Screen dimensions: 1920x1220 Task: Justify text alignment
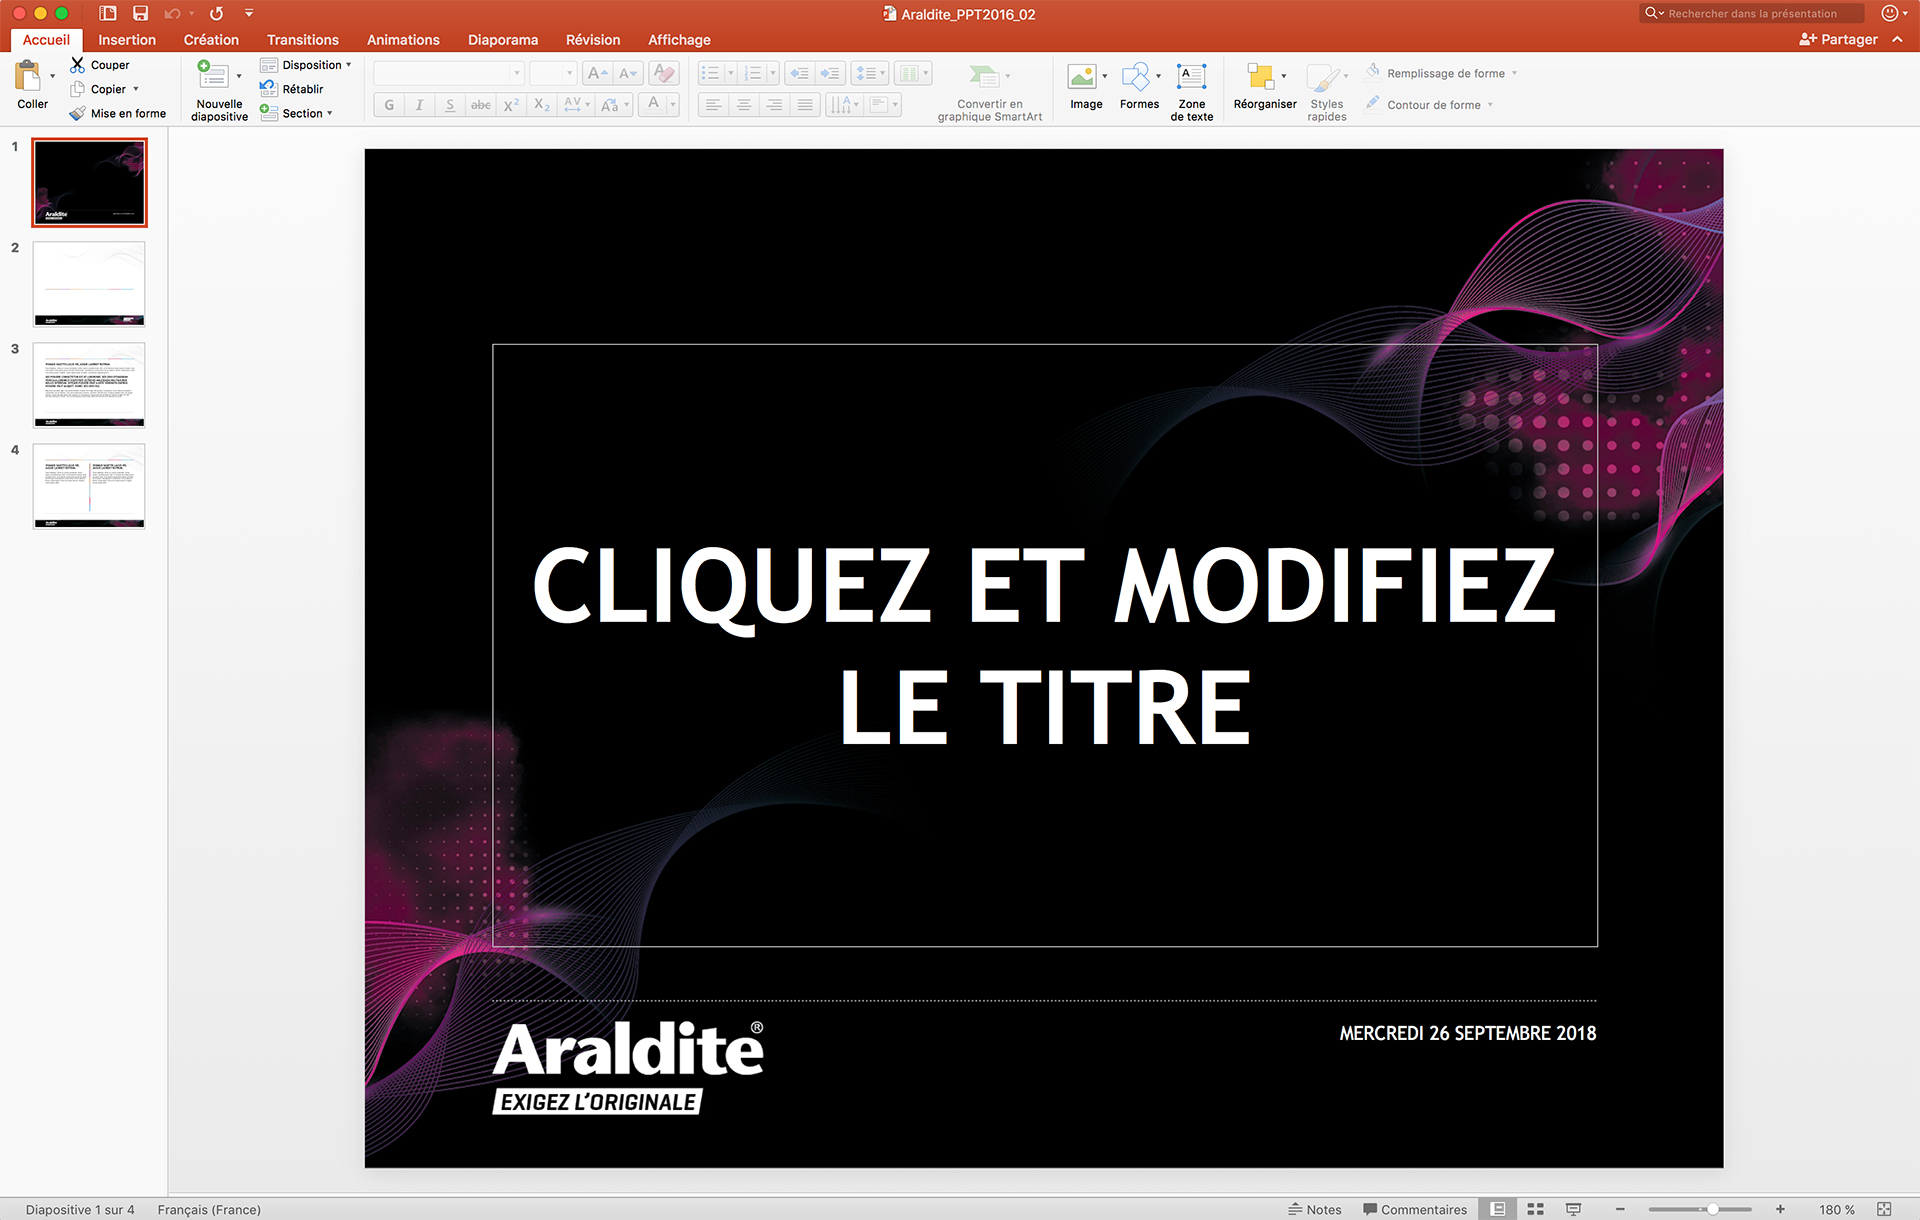pyautogui.click(x=805, y=105)
